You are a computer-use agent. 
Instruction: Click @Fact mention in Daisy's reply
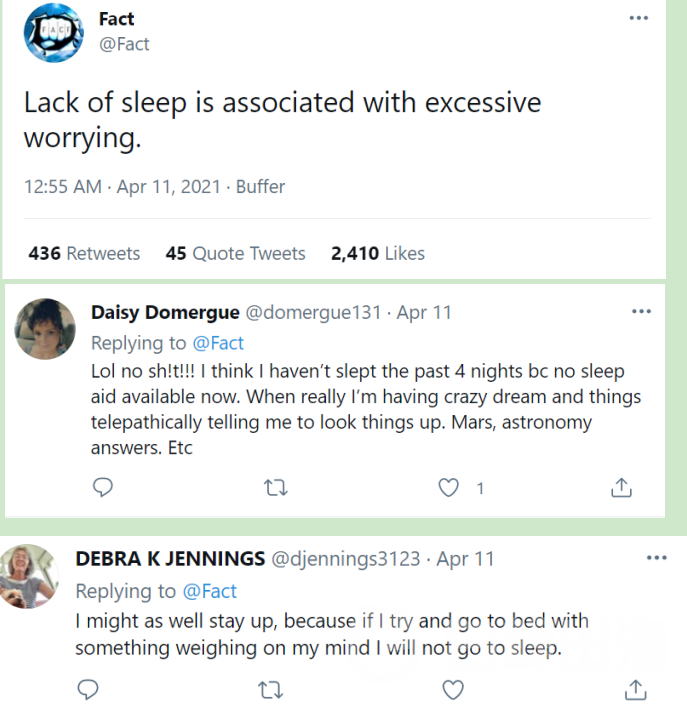point(218,343)
